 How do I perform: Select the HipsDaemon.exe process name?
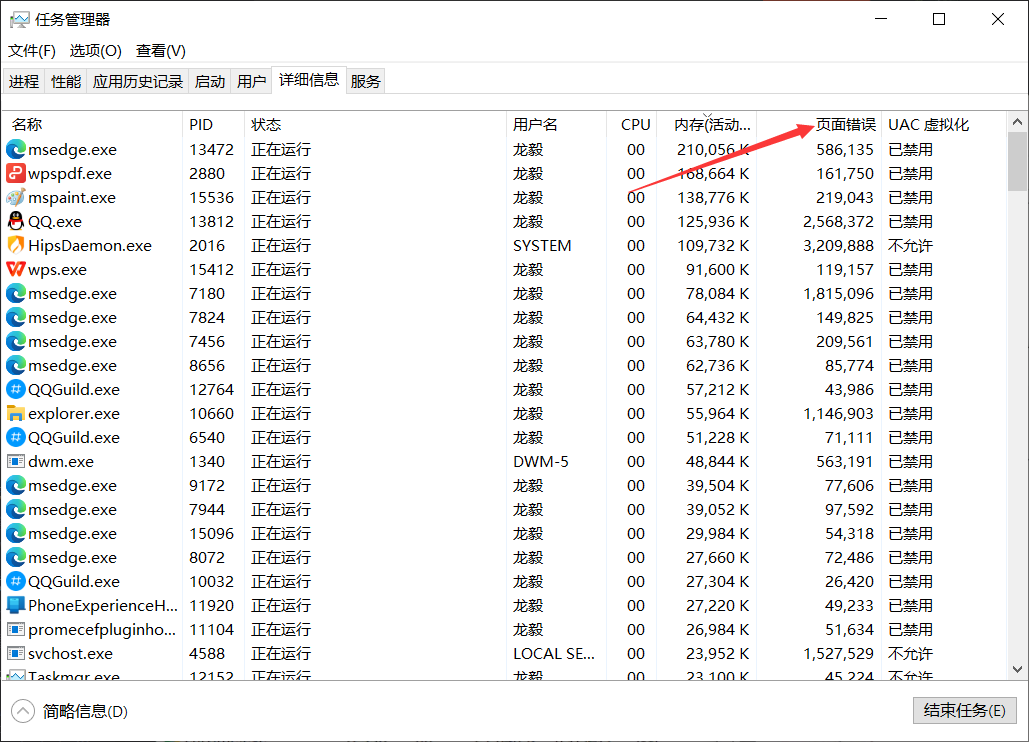tap(90, 245)
